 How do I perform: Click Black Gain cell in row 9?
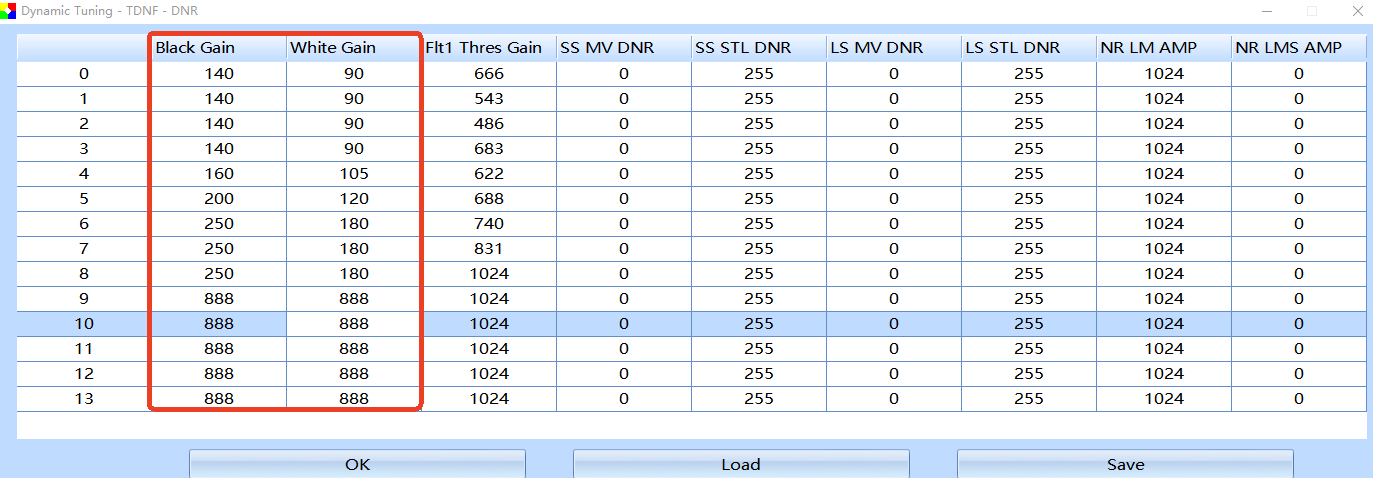(218, 299)
